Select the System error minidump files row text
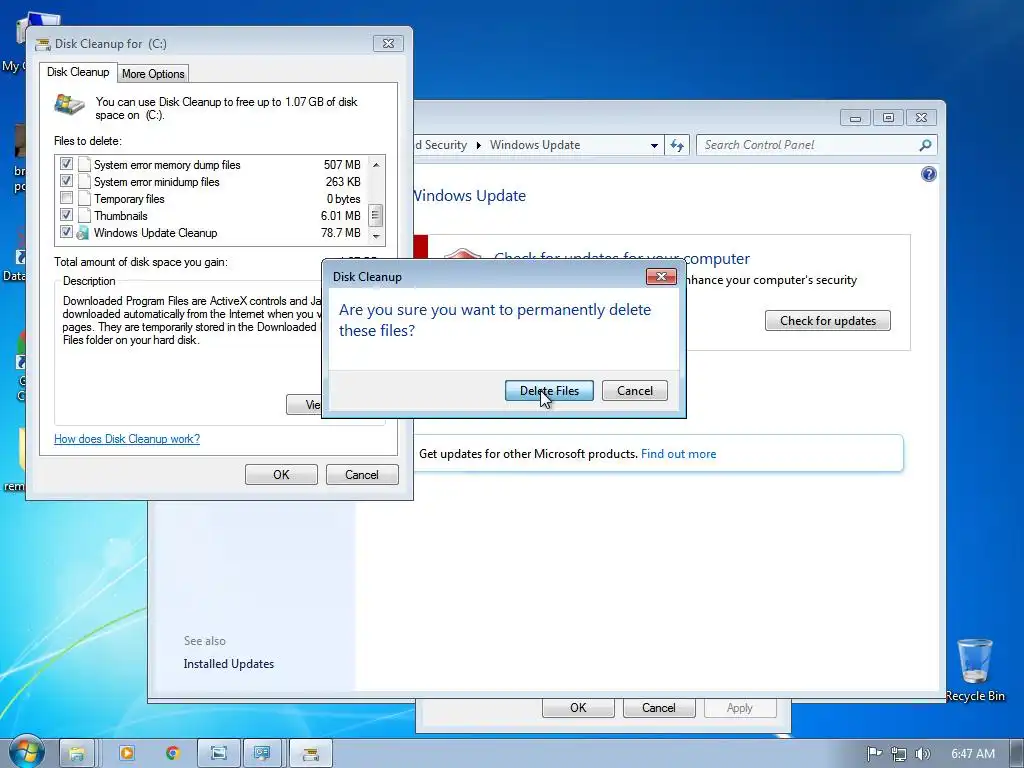 point(156,182)
